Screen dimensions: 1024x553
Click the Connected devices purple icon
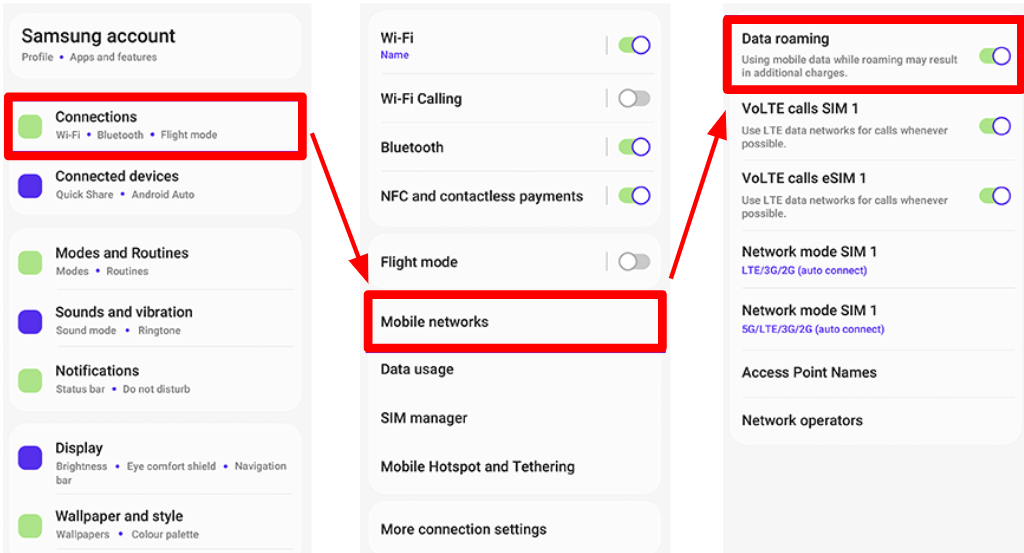pos(30,185)
